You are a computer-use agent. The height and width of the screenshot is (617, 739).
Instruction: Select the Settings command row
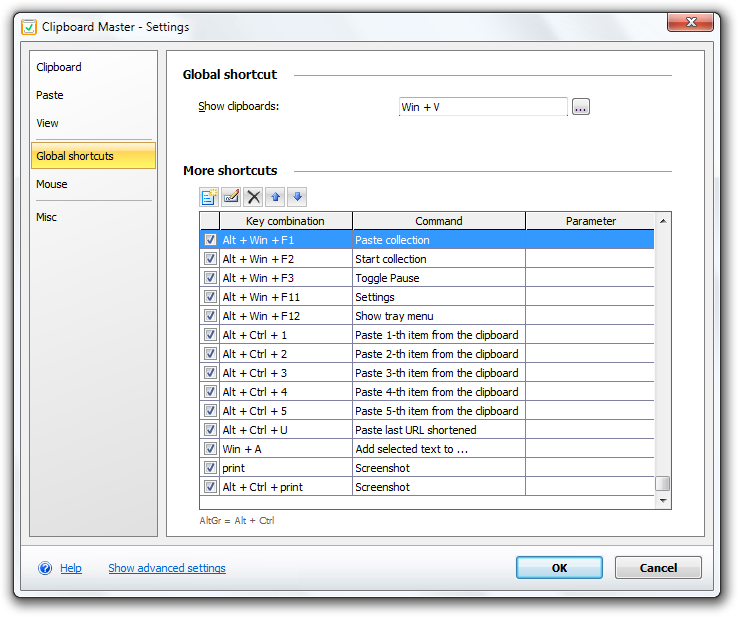tap(427, 297)
